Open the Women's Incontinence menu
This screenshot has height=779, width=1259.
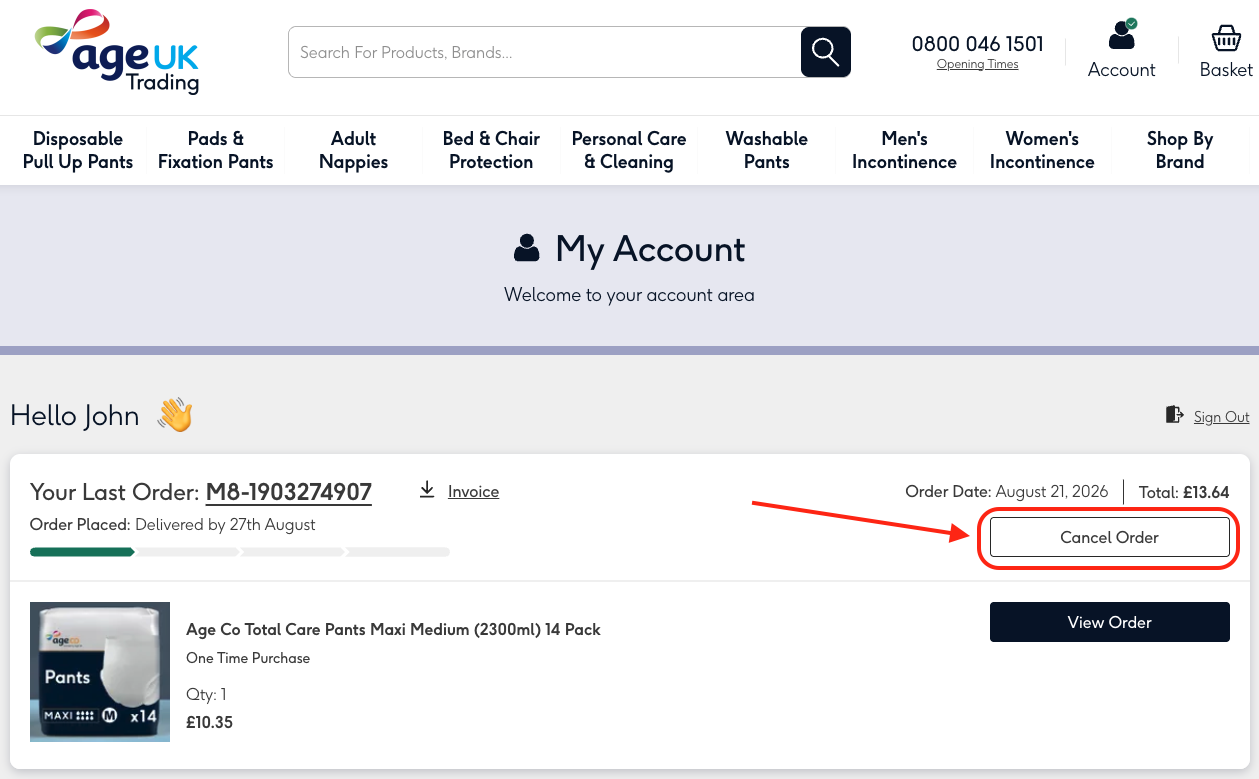pos(1042,150)
